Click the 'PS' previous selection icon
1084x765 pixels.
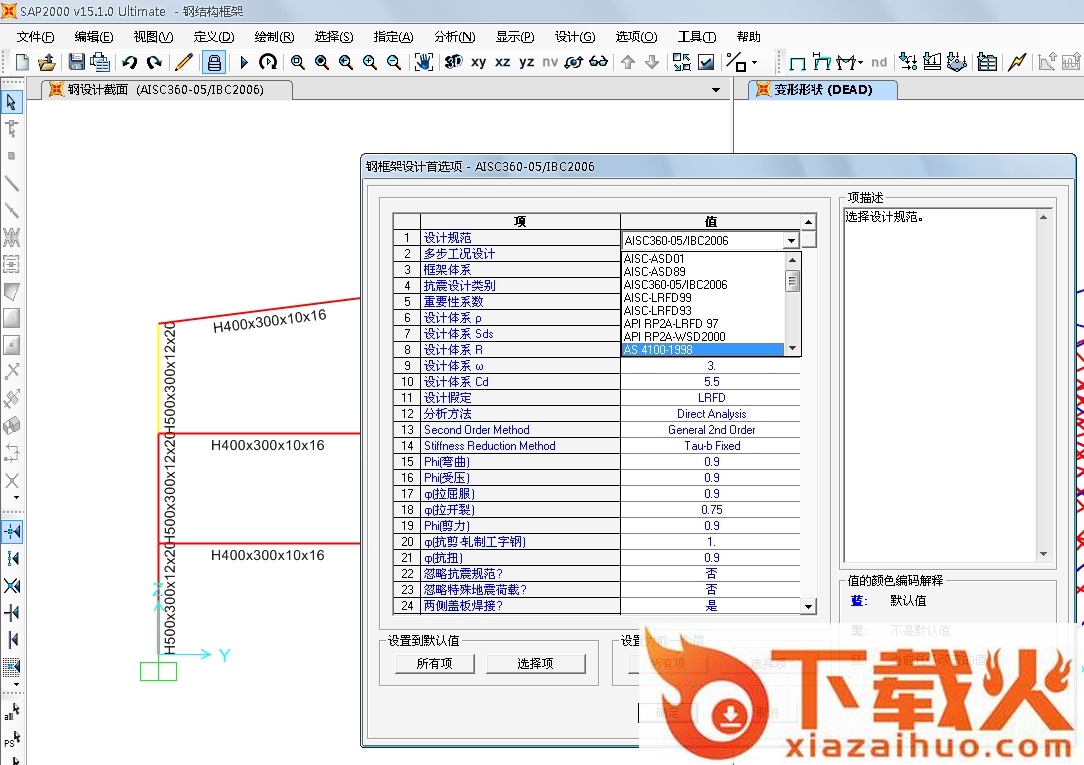click(x=12, y=739)
